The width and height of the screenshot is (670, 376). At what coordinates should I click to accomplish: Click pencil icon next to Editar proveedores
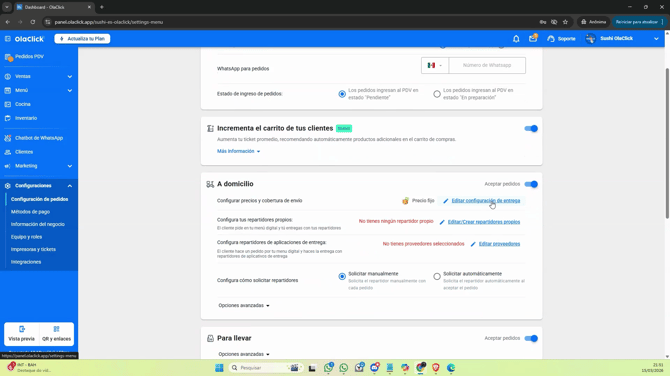[x=473, y=244]
